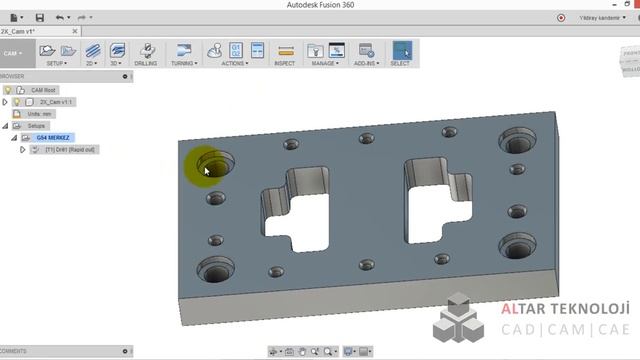Open the Tool Library icon
Viewport: 640px width, 360px height.
tap(315, 51)
